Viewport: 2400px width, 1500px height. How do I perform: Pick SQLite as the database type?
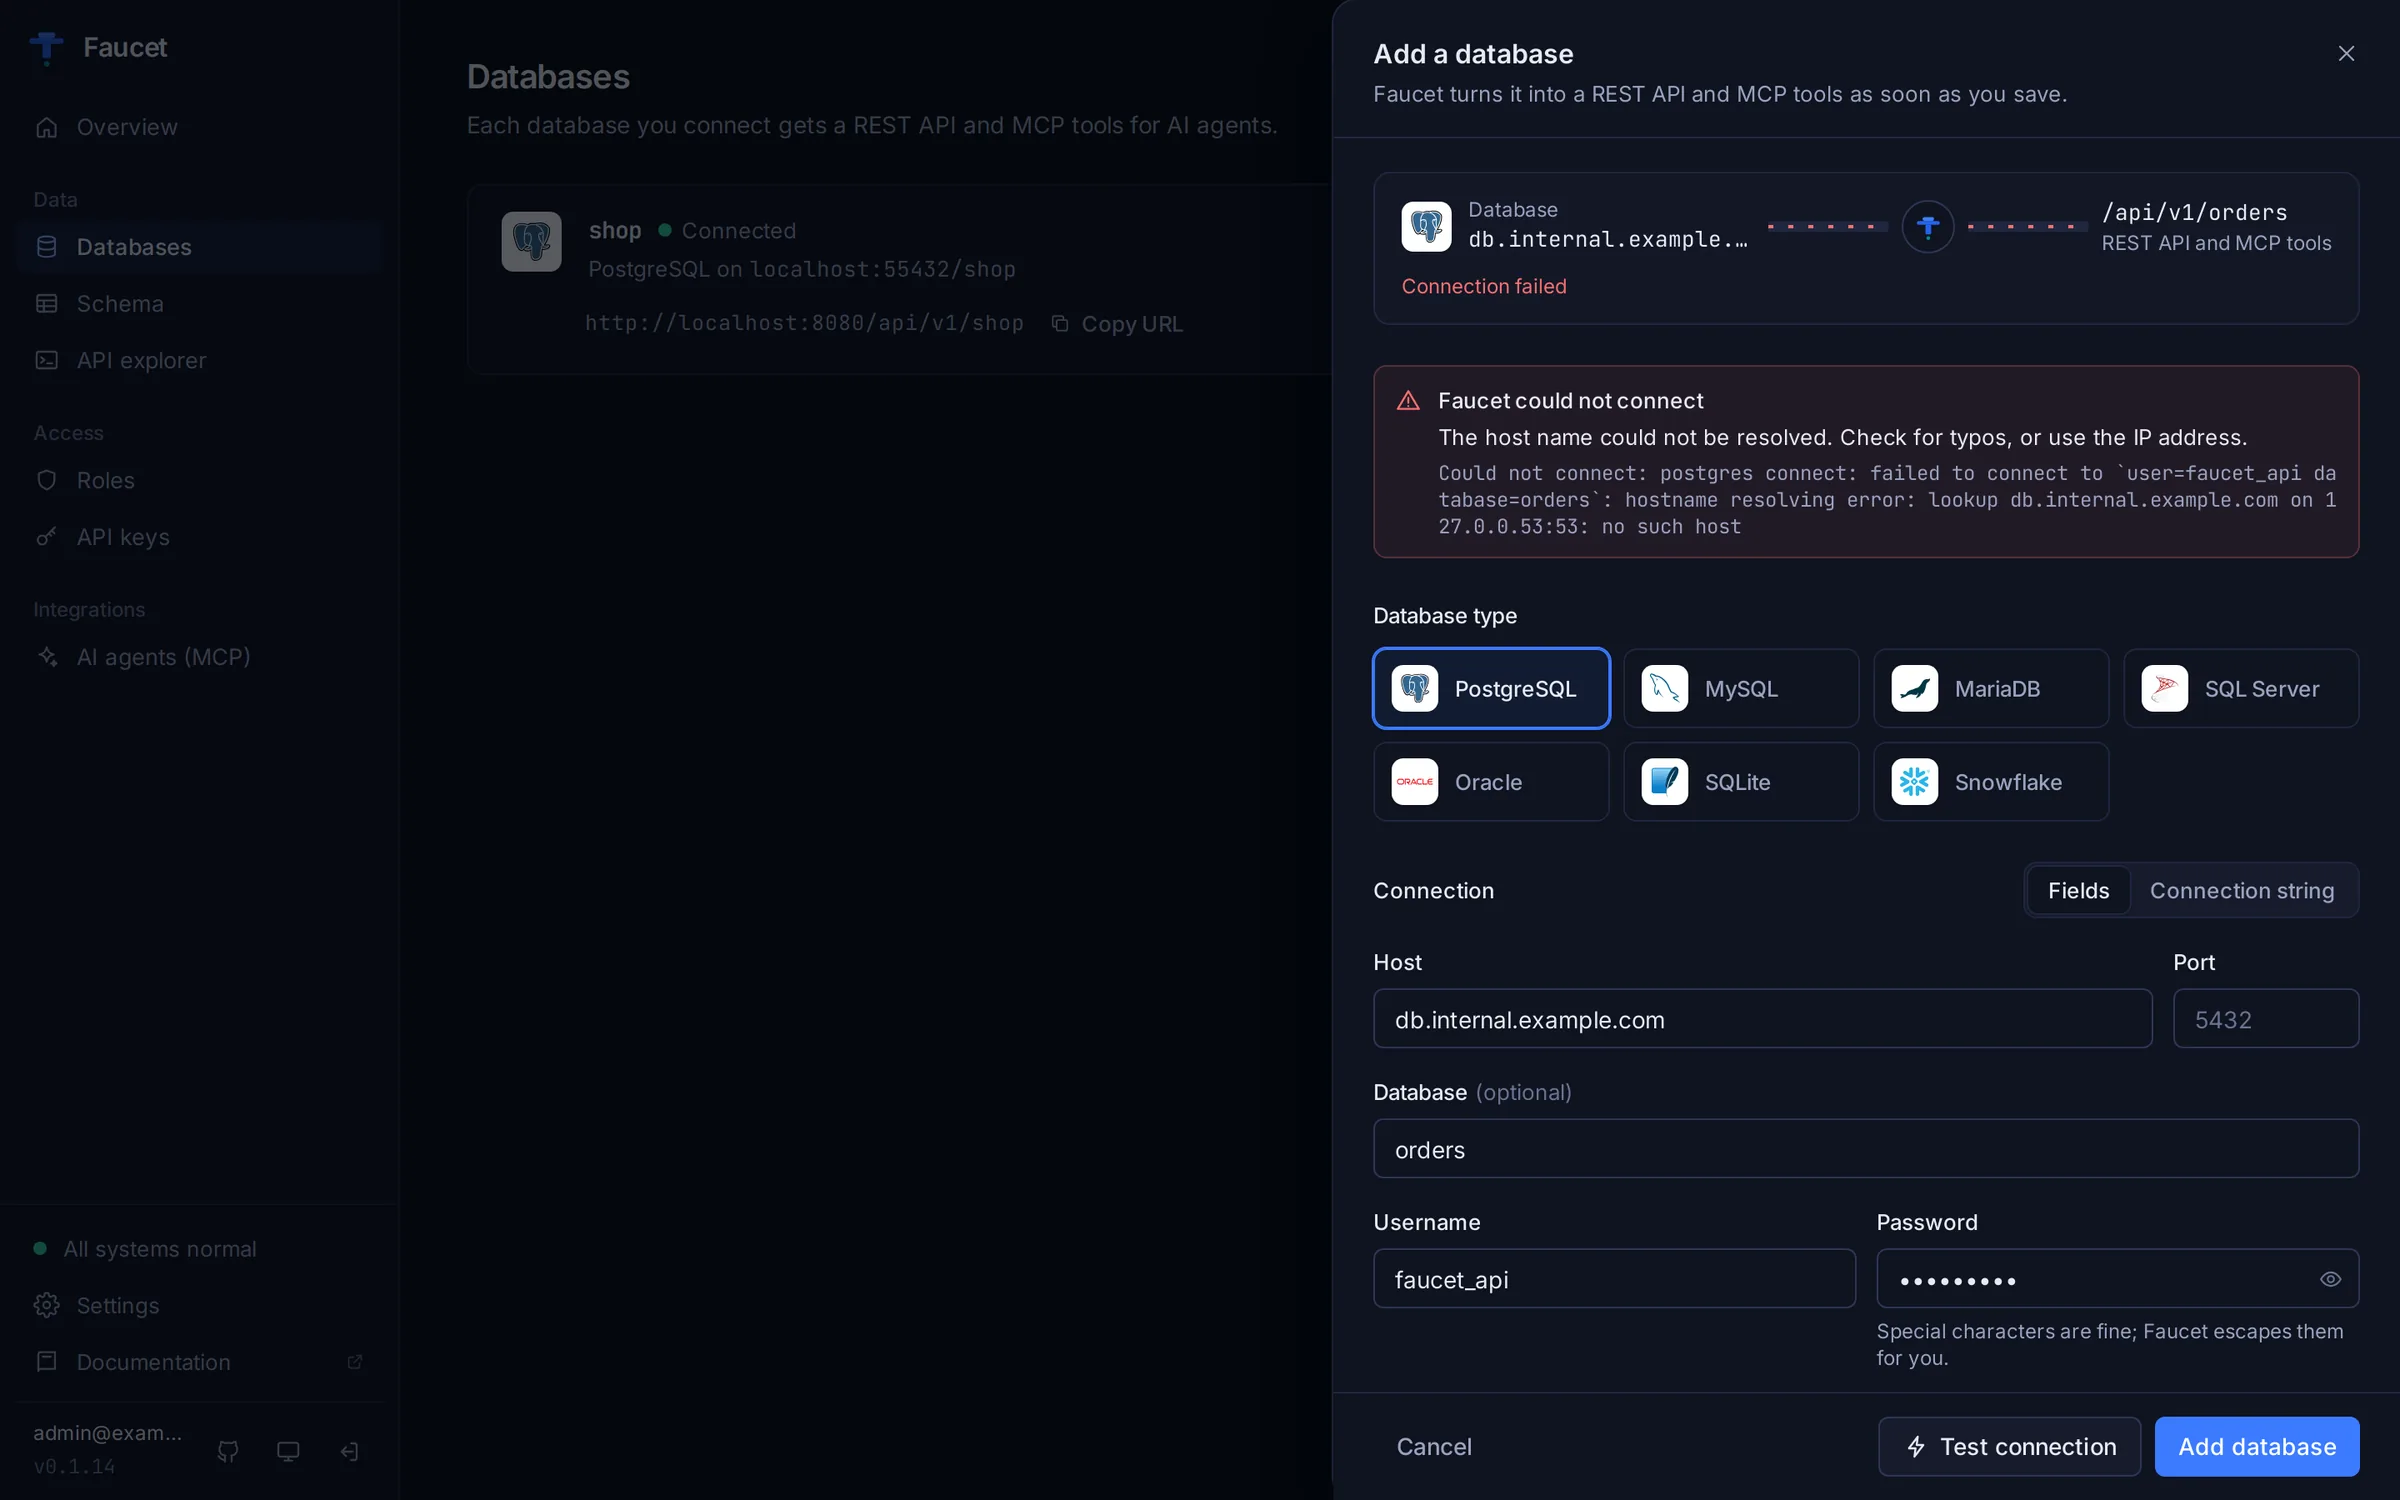coord(1741,782)
